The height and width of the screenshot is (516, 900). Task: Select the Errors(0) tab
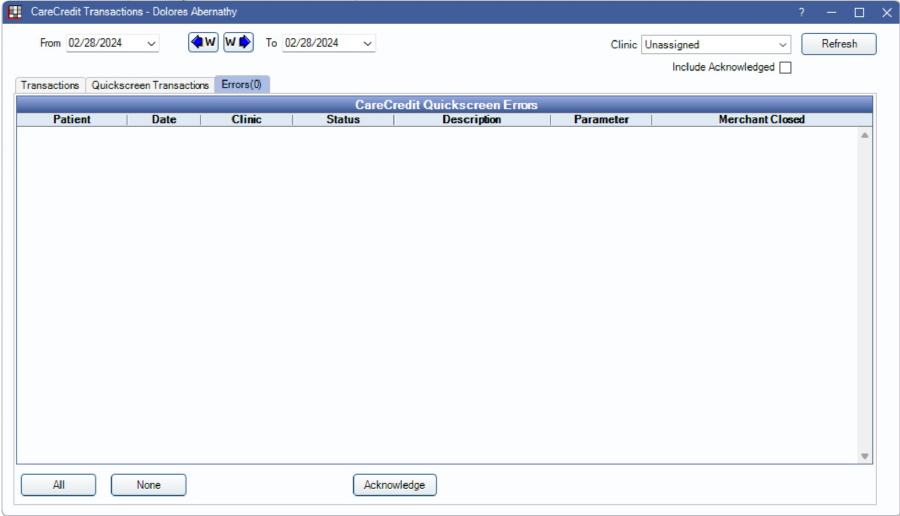coord(242,84)
